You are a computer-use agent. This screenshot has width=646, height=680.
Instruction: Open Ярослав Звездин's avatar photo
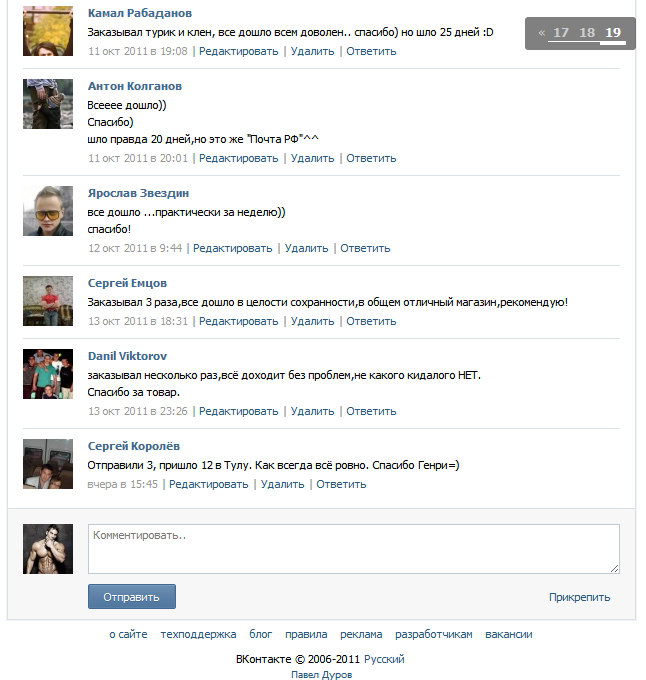tap(48, 211)
